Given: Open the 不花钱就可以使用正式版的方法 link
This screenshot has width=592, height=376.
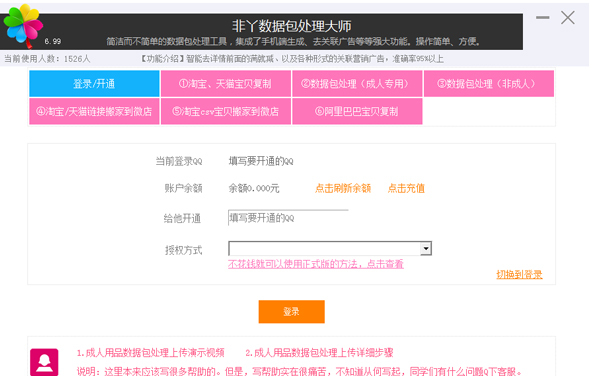Looking at the screenshot, I should click(x=316, y=264).
